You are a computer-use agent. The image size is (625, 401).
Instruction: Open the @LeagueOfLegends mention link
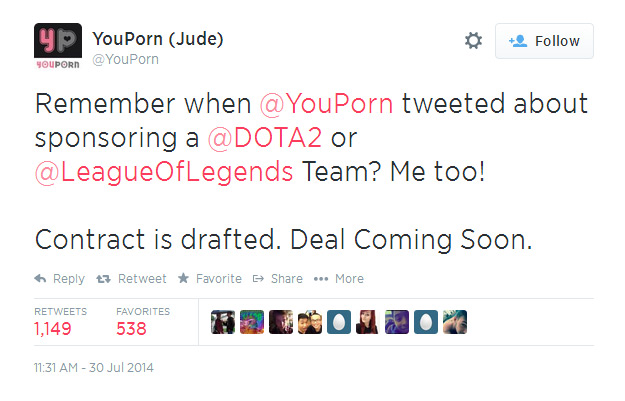click(x=164, y=172)
